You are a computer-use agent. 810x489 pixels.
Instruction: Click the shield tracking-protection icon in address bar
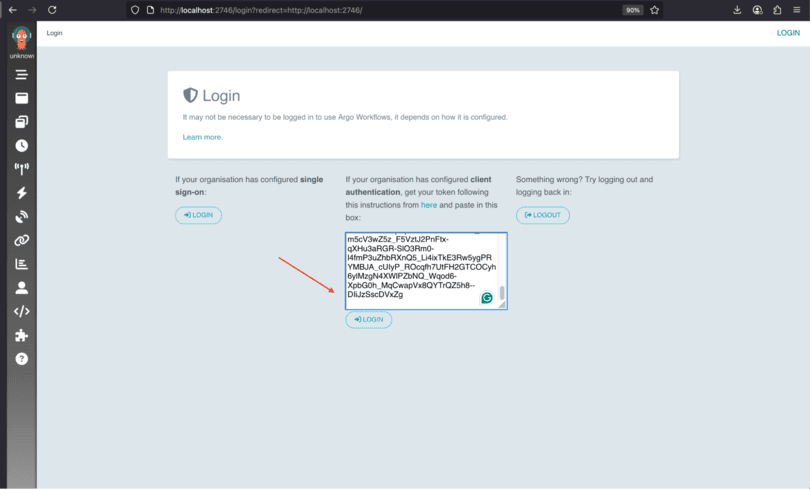(135, 10)
